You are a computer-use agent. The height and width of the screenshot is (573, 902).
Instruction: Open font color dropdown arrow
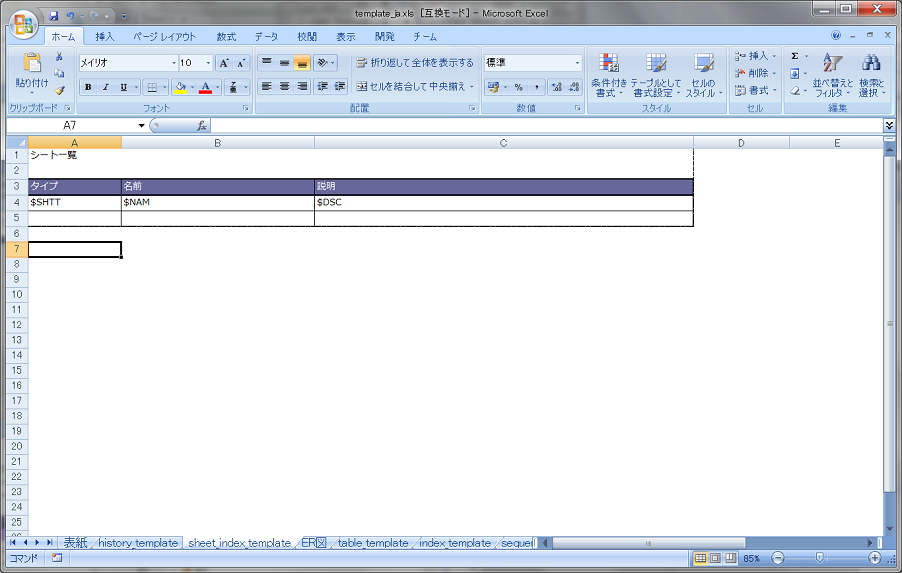217,87
